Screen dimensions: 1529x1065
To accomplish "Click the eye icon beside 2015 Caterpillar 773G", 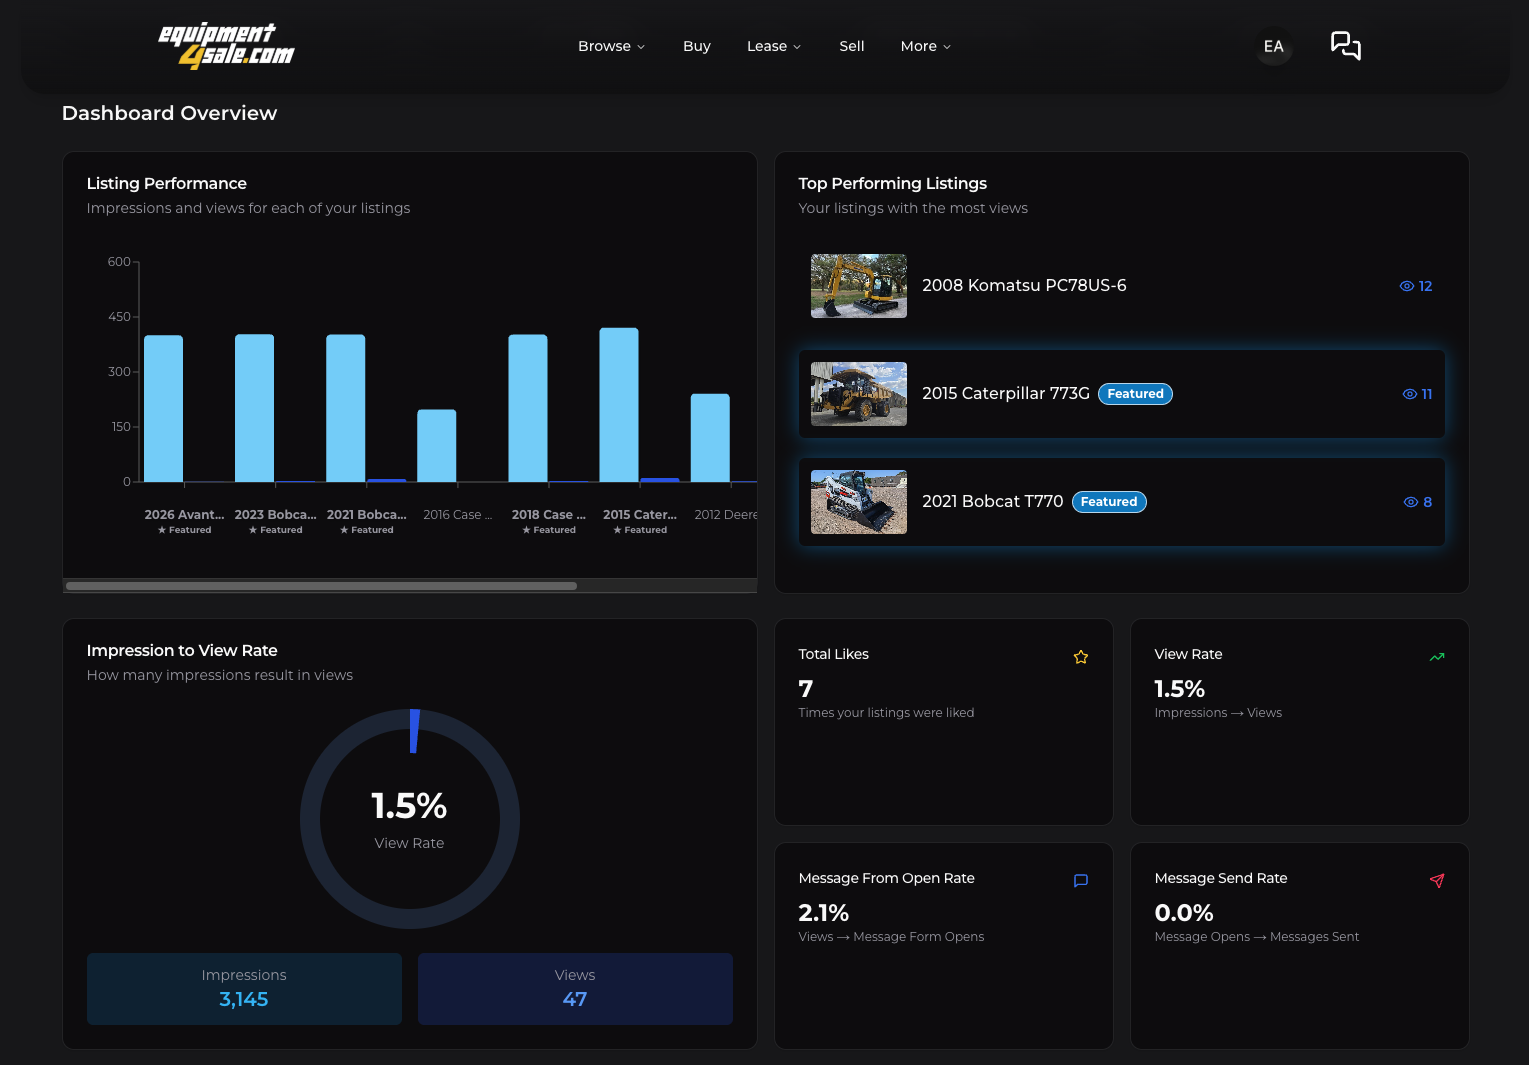I will 1409,394.
